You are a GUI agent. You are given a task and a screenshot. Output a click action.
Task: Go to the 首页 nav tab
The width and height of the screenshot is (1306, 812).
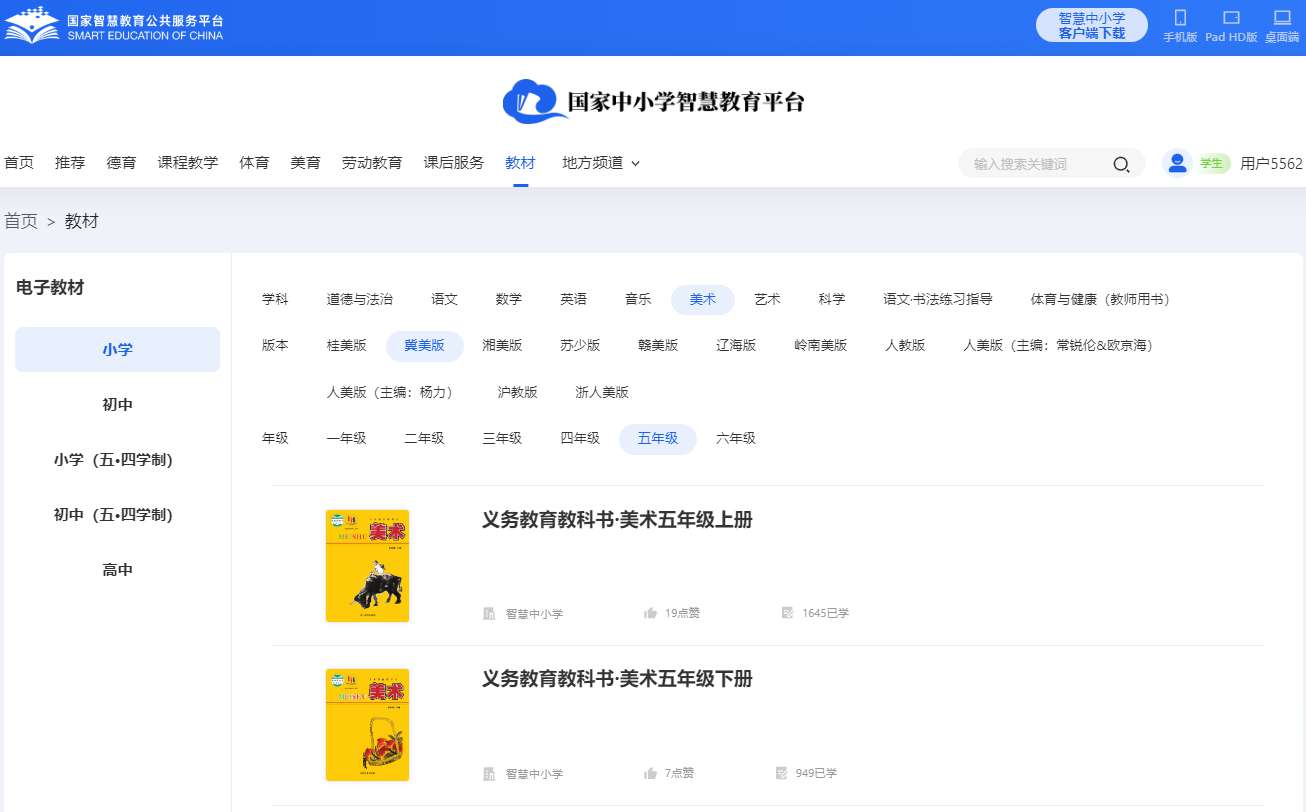point(19,163)
